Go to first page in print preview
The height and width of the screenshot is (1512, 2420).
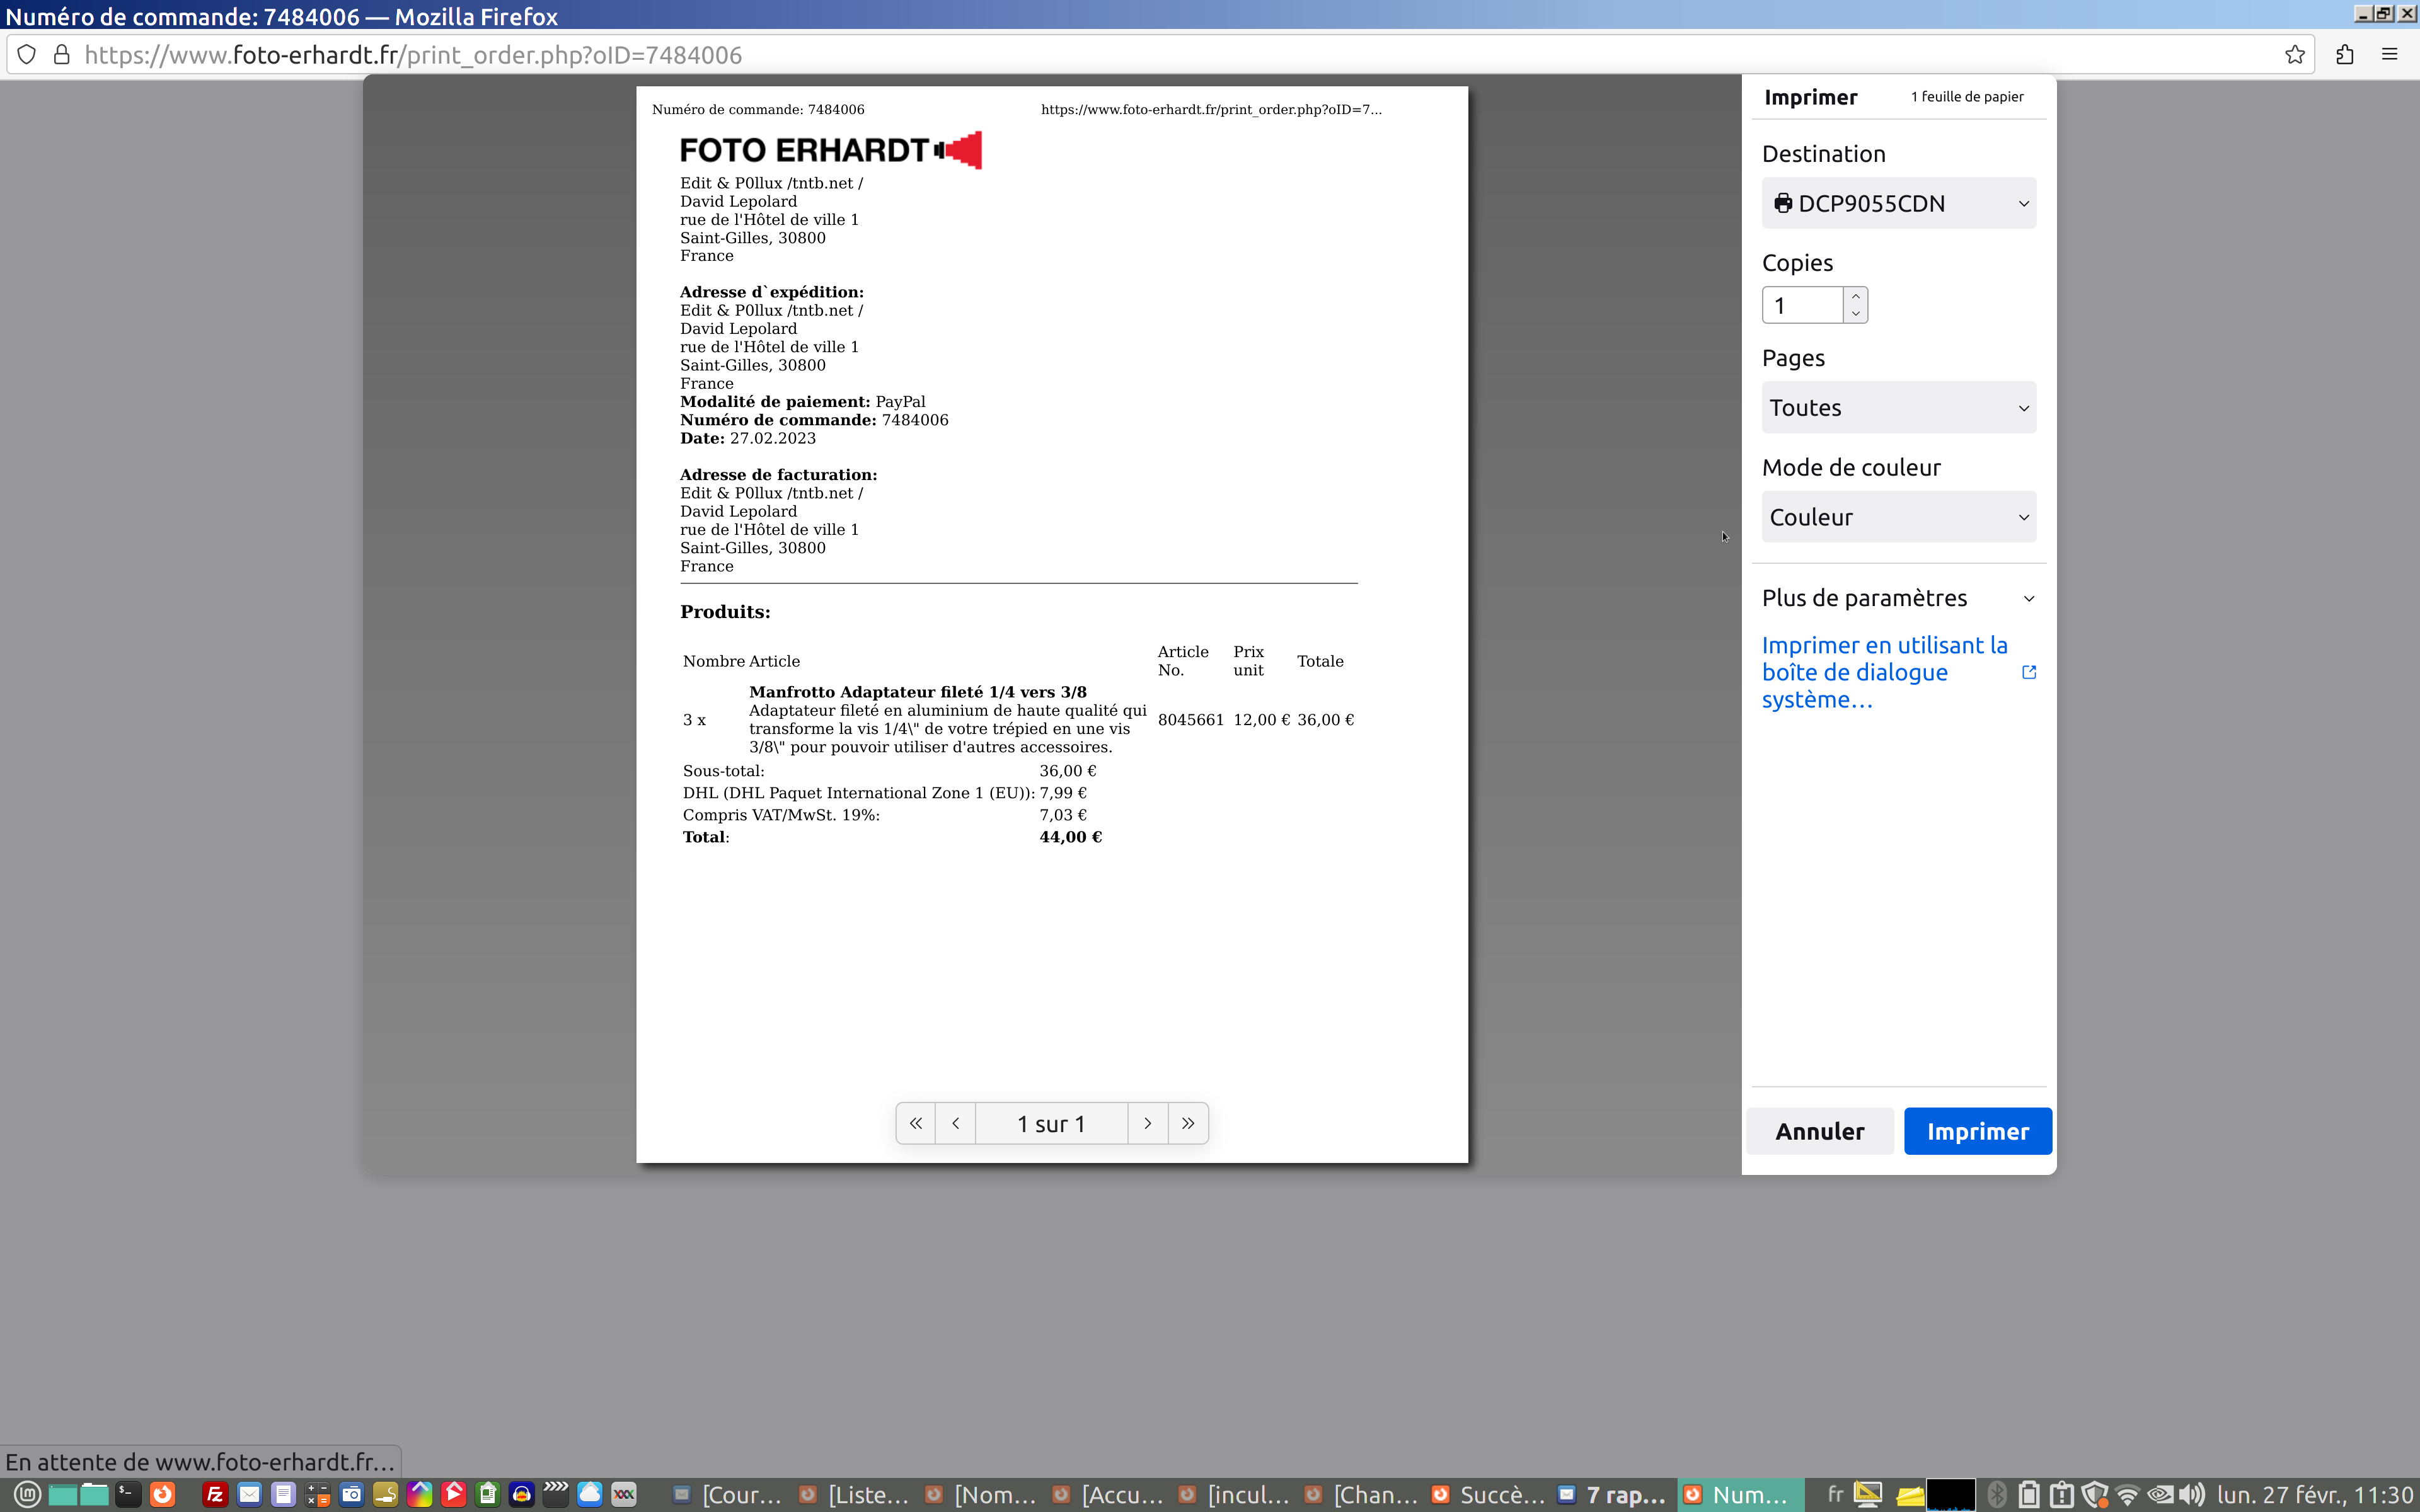click(915, 1123)
